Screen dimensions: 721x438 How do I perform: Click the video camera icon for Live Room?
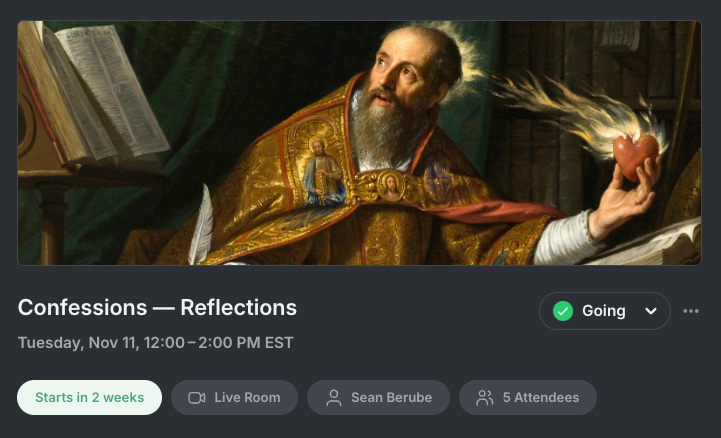[x=197, y=398]
